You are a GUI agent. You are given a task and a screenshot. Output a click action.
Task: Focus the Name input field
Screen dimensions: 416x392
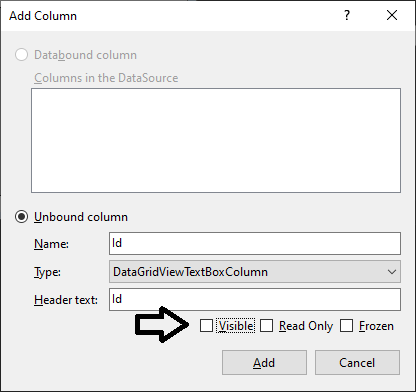click(255, 243)
